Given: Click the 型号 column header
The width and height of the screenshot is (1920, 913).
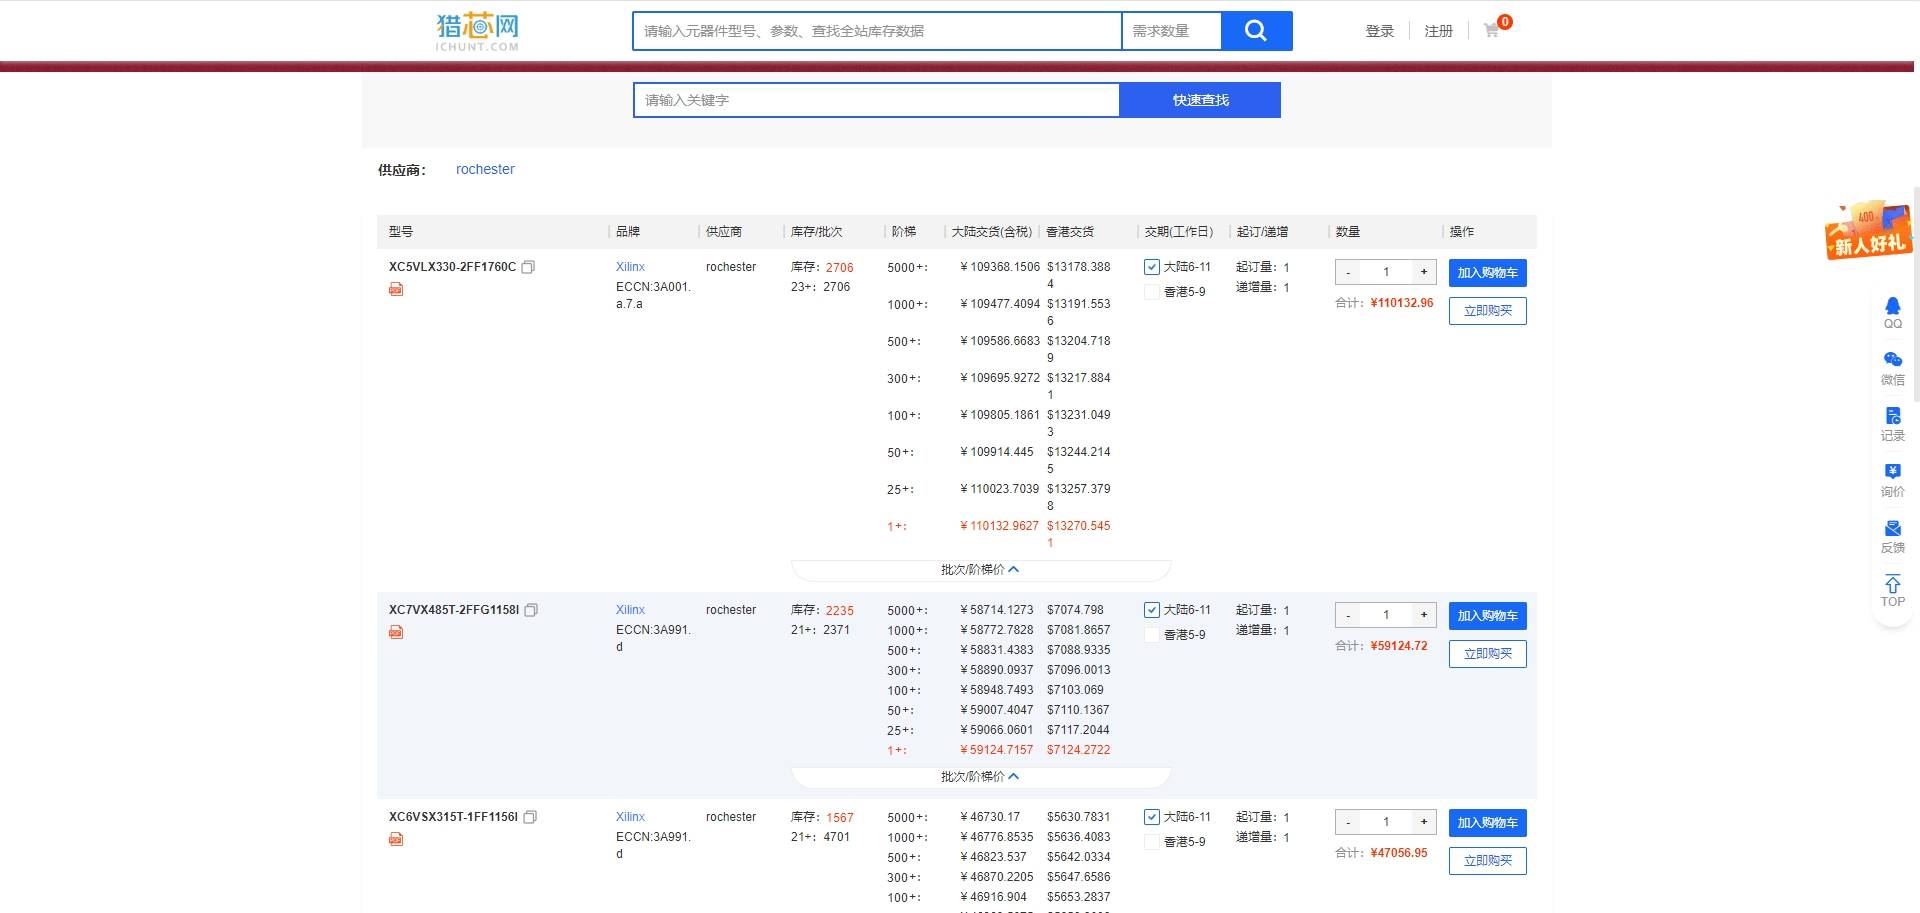Looking at the screenshot, I should tap(401, 232).
